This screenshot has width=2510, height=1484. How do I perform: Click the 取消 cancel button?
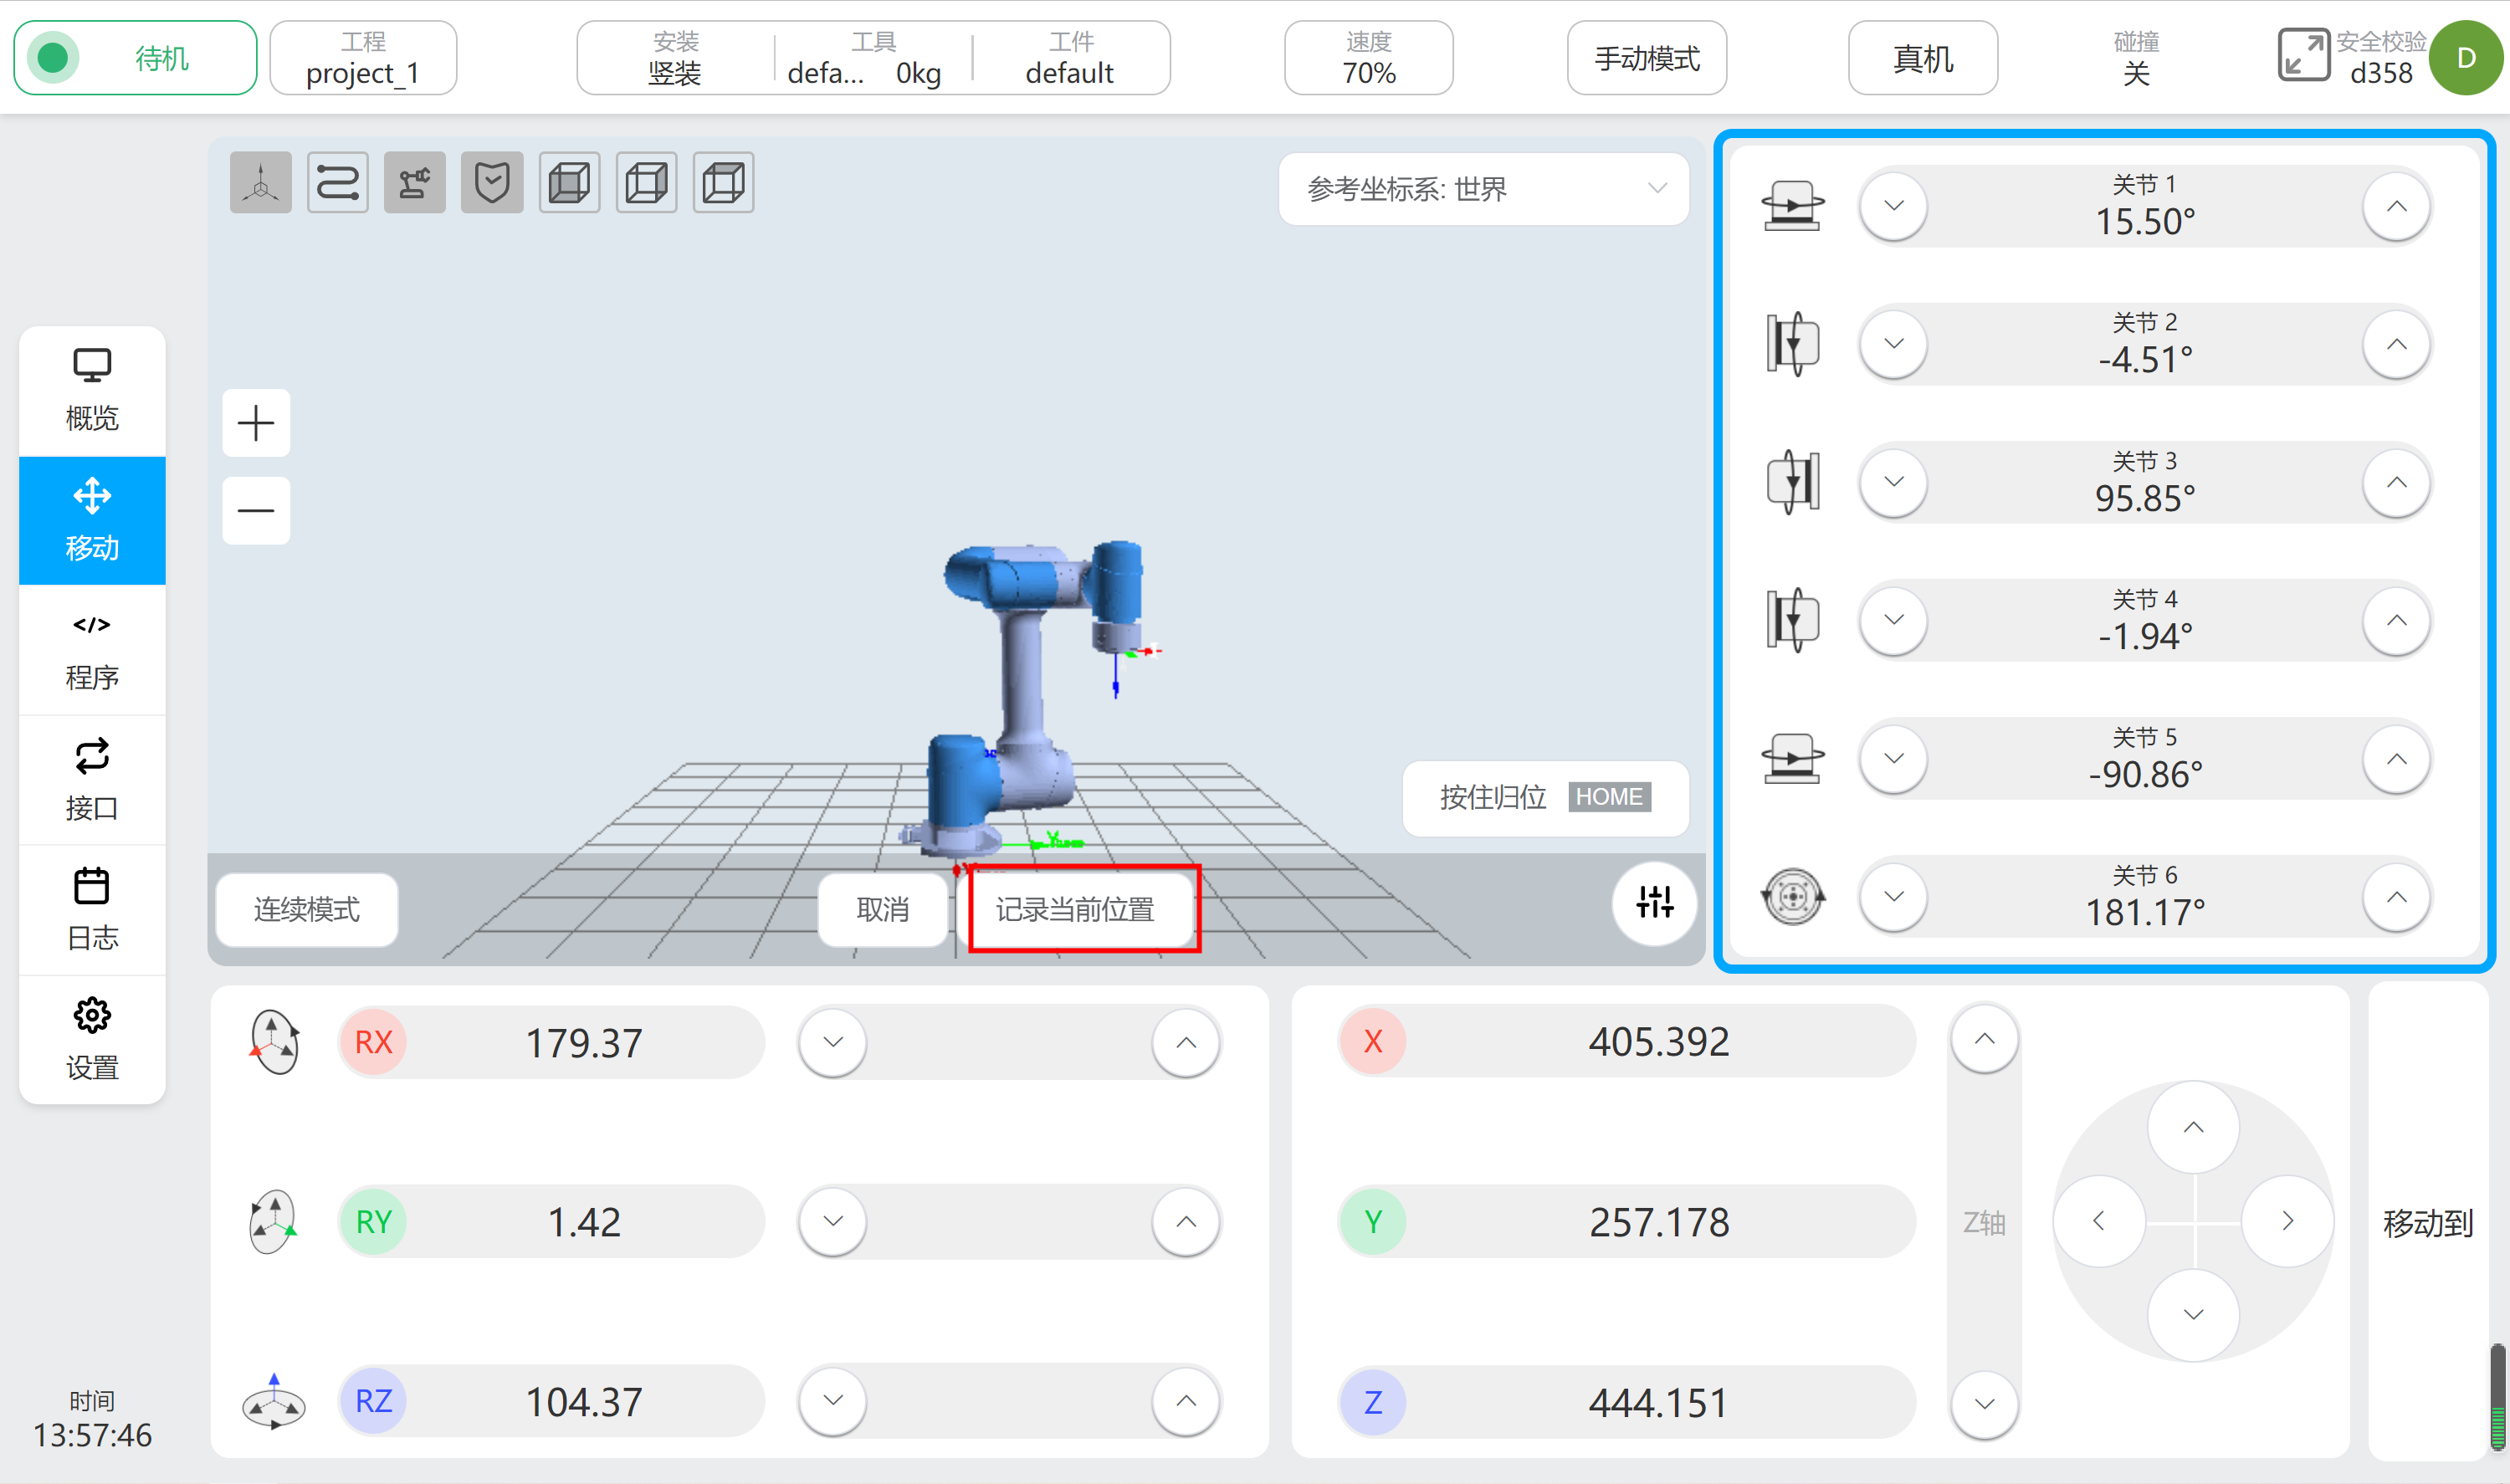pyautogui.click(x=882, y=909)
